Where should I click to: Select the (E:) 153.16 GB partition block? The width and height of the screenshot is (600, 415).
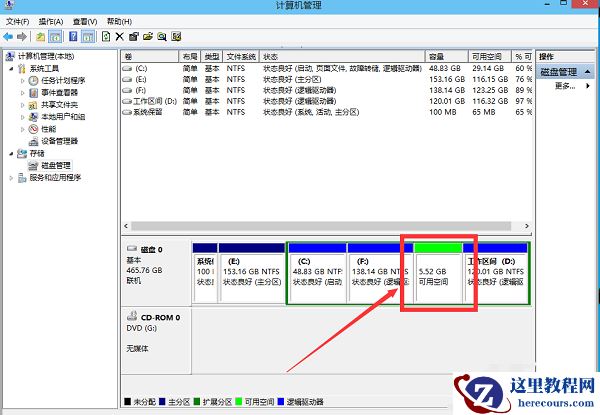click(252, 273)
